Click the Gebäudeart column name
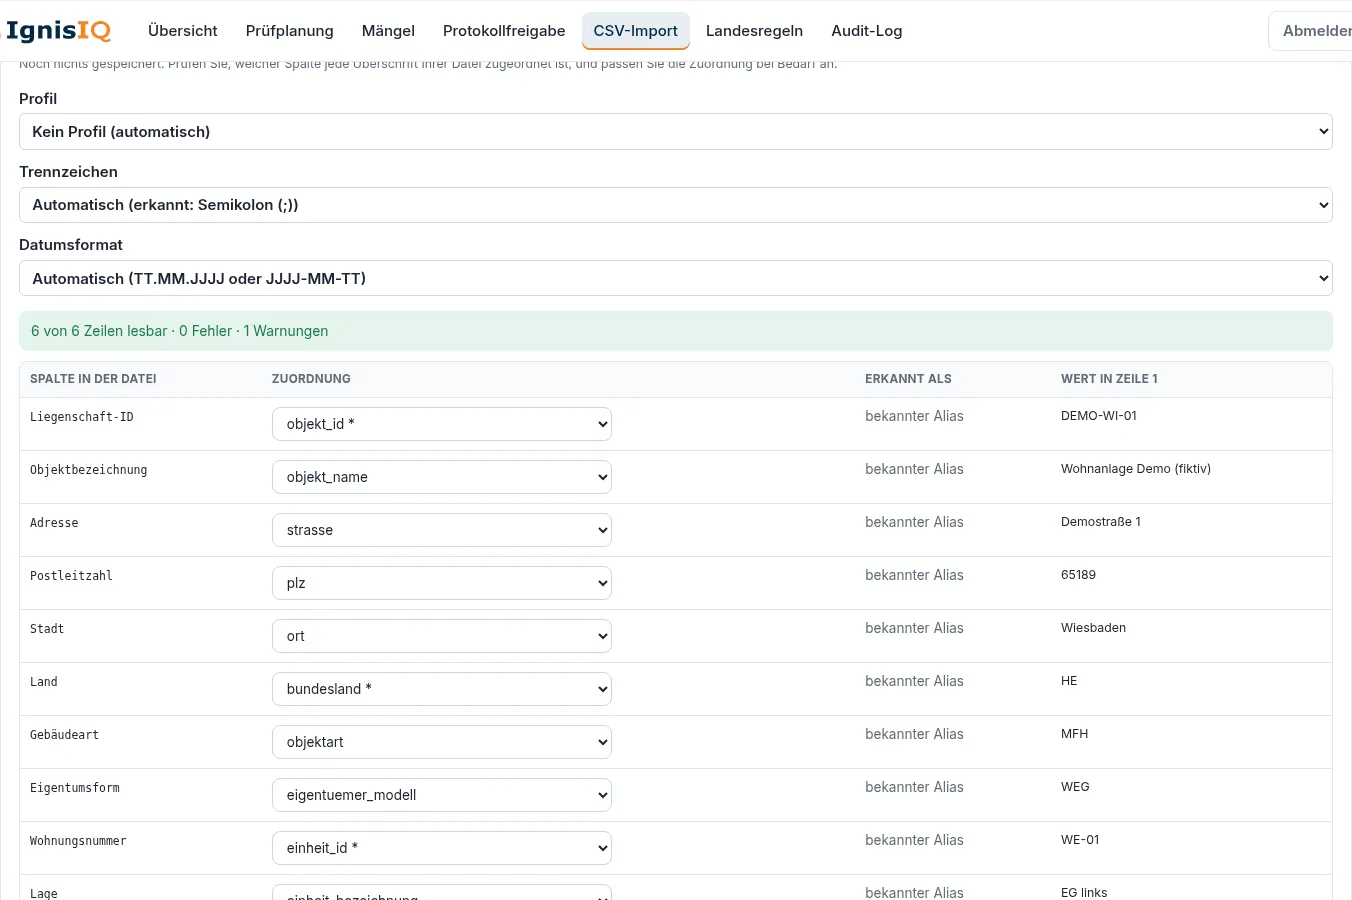Viewport: 1352px width, 900px height. [64, 735]
